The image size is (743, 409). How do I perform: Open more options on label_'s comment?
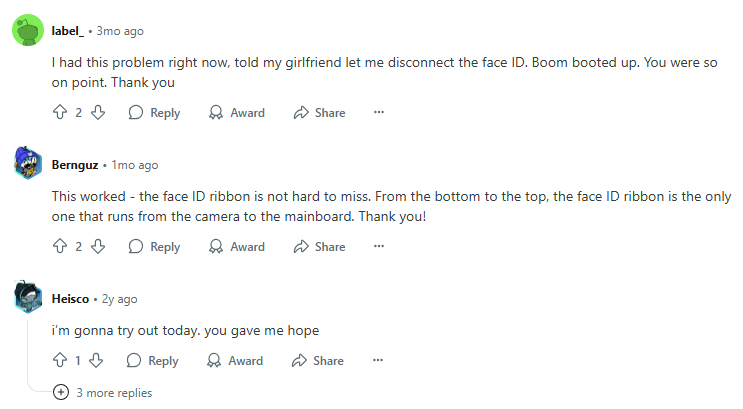[x=379, y=113]
